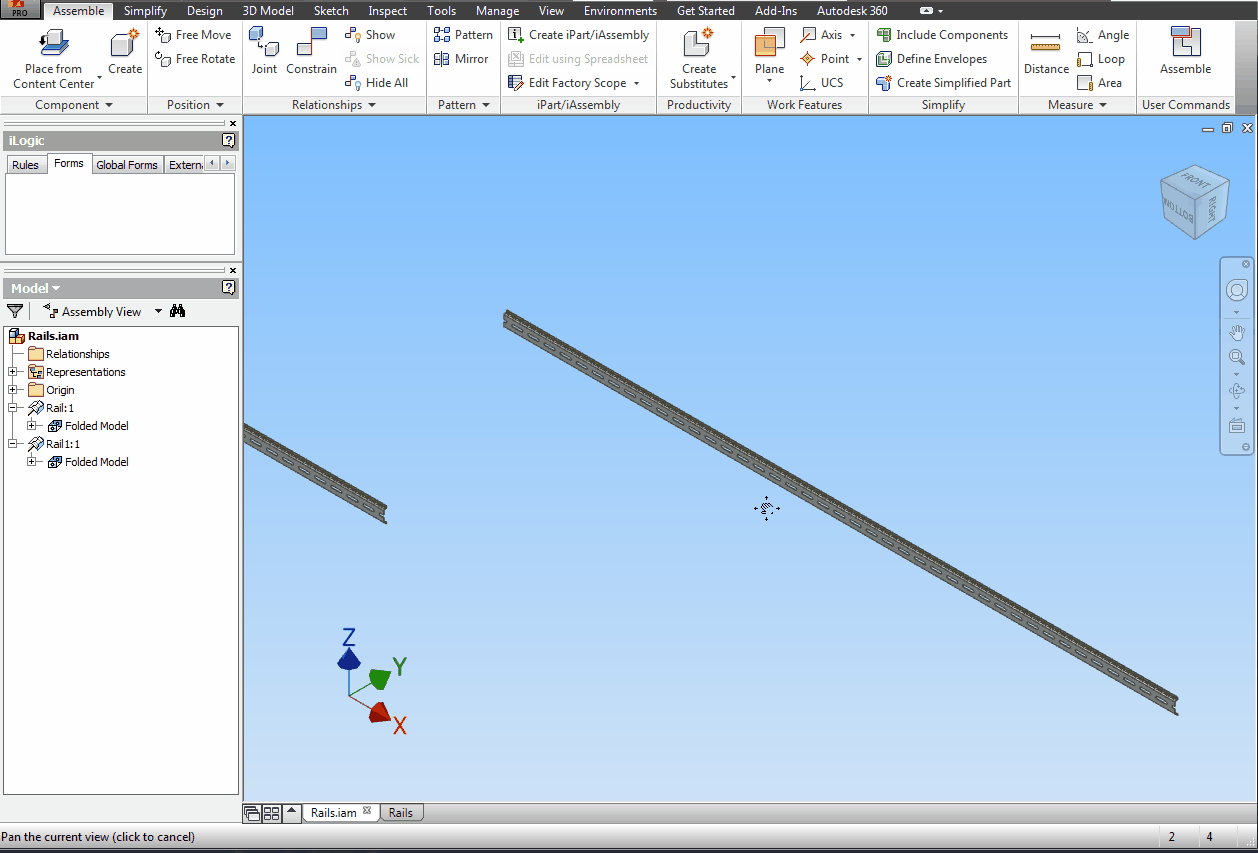1258x853 pixels.
Task: Expand Folded Model under Rail:1
Action: [x=32, y=425]
